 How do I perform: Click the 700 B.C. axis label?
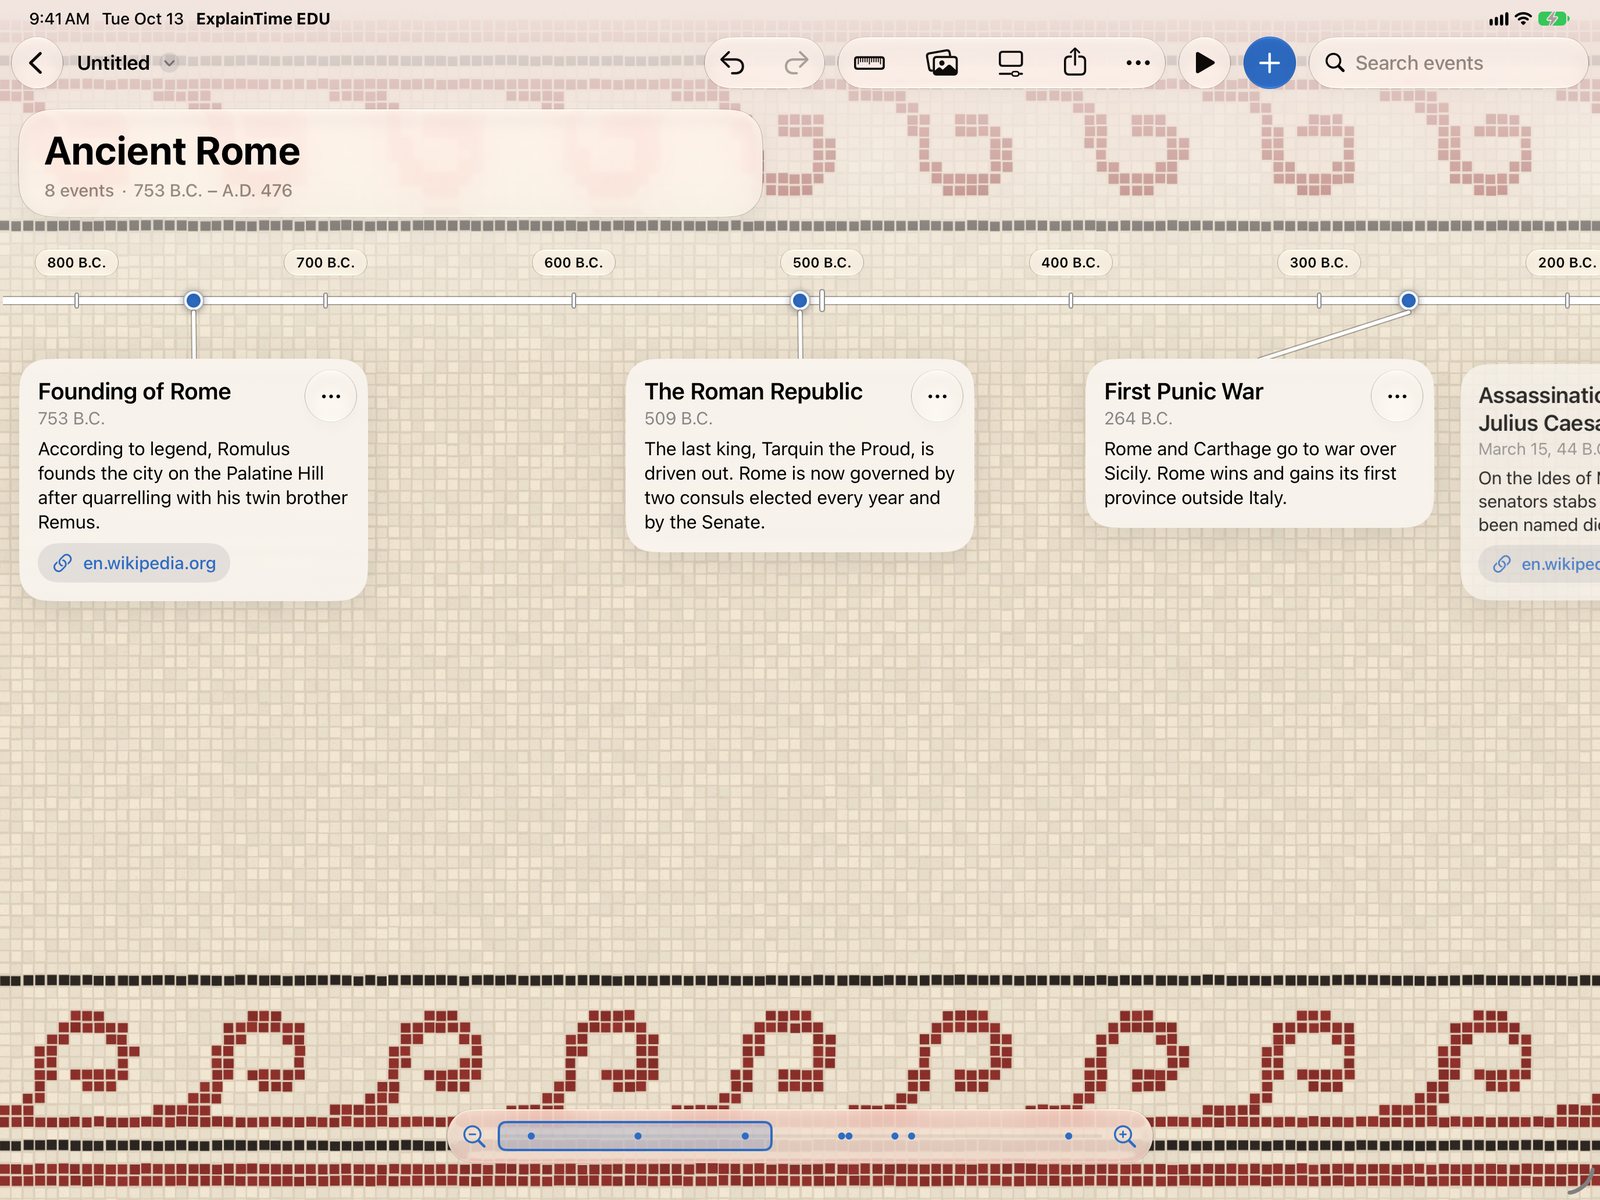(325, 263)
